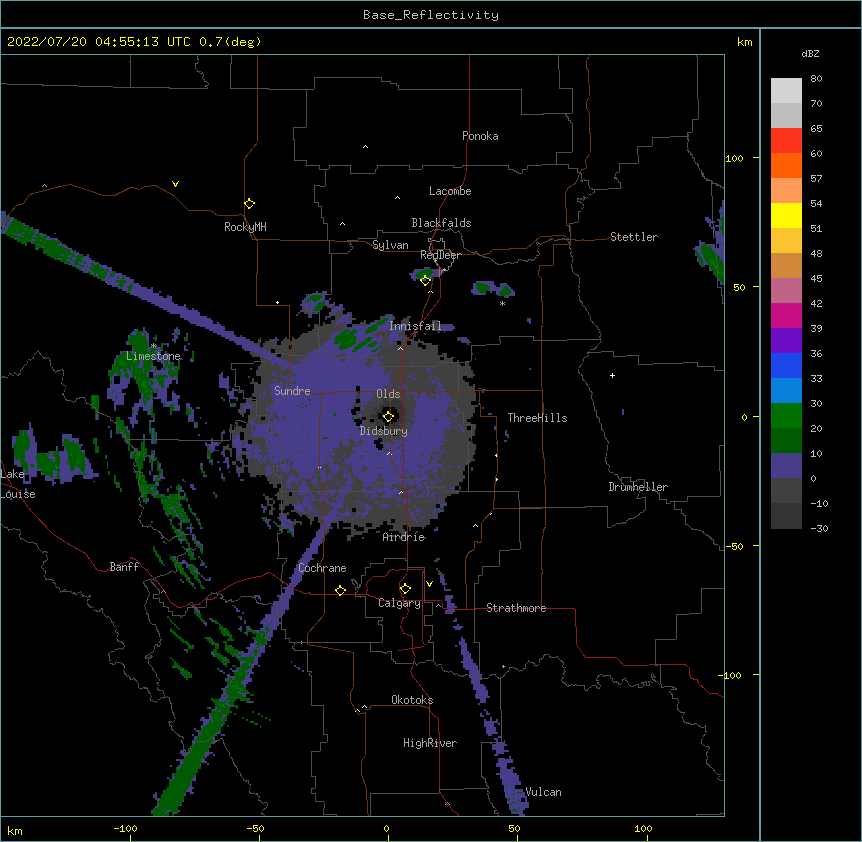Screen dimensions: 862x842
Task: Click the RockyMH label
Action: (245, 227)
